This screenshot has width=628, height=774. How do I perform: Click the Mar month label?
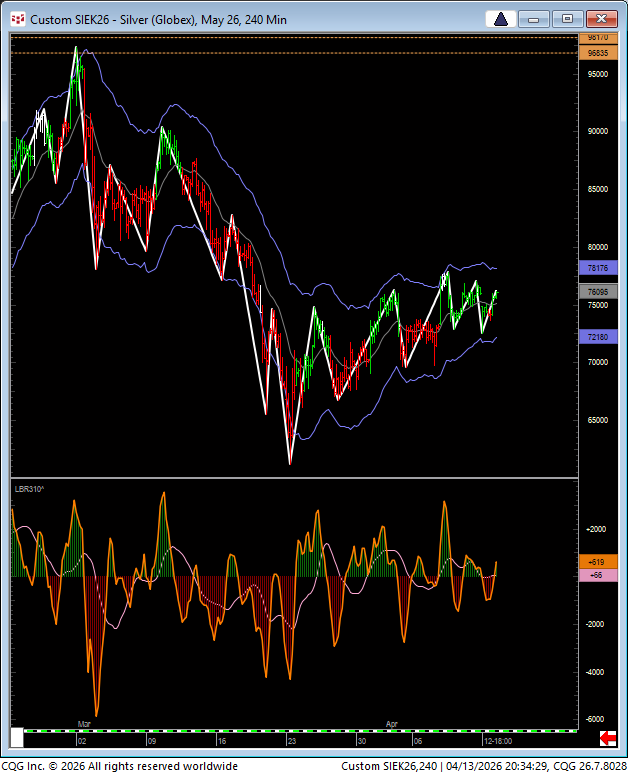click(84, 724)
